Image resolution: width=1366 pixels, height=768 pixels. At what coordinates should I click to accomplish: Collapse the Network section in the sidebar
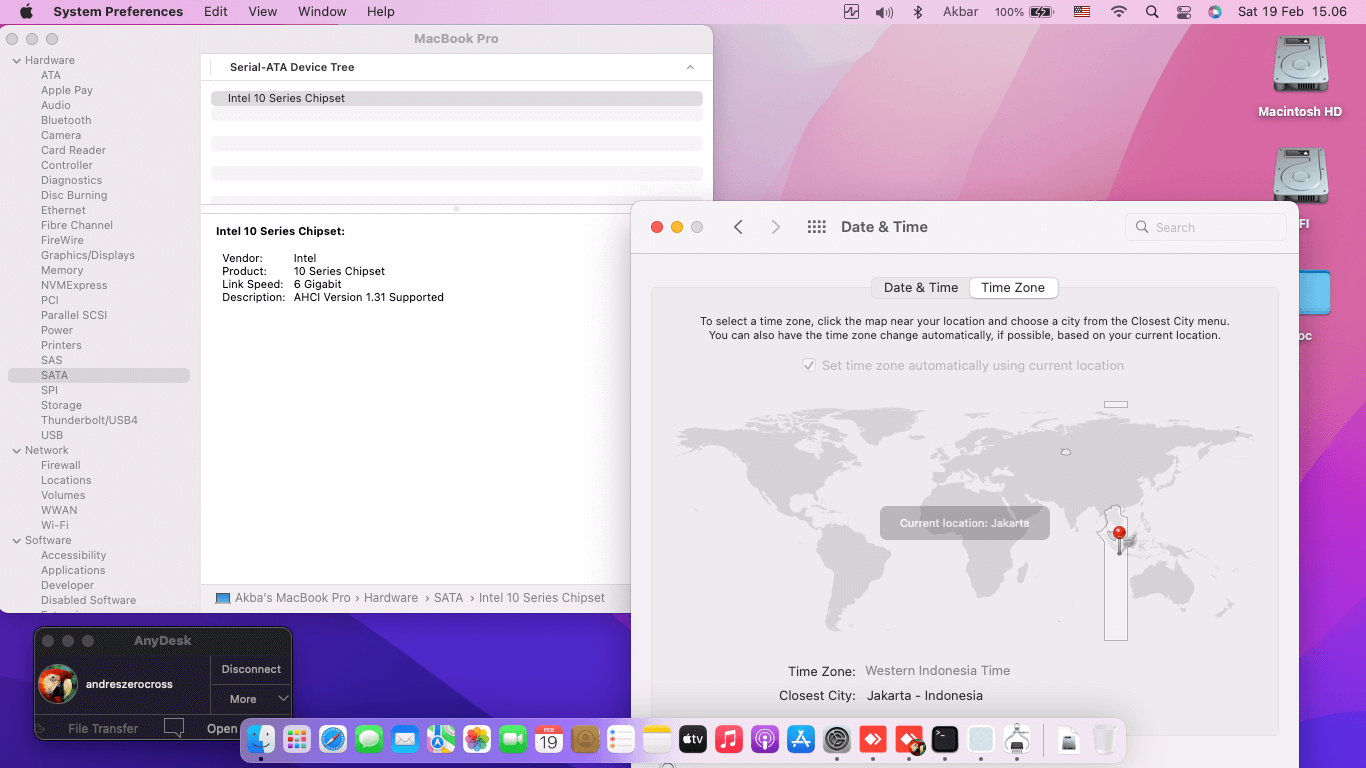[x=16, y=450]
